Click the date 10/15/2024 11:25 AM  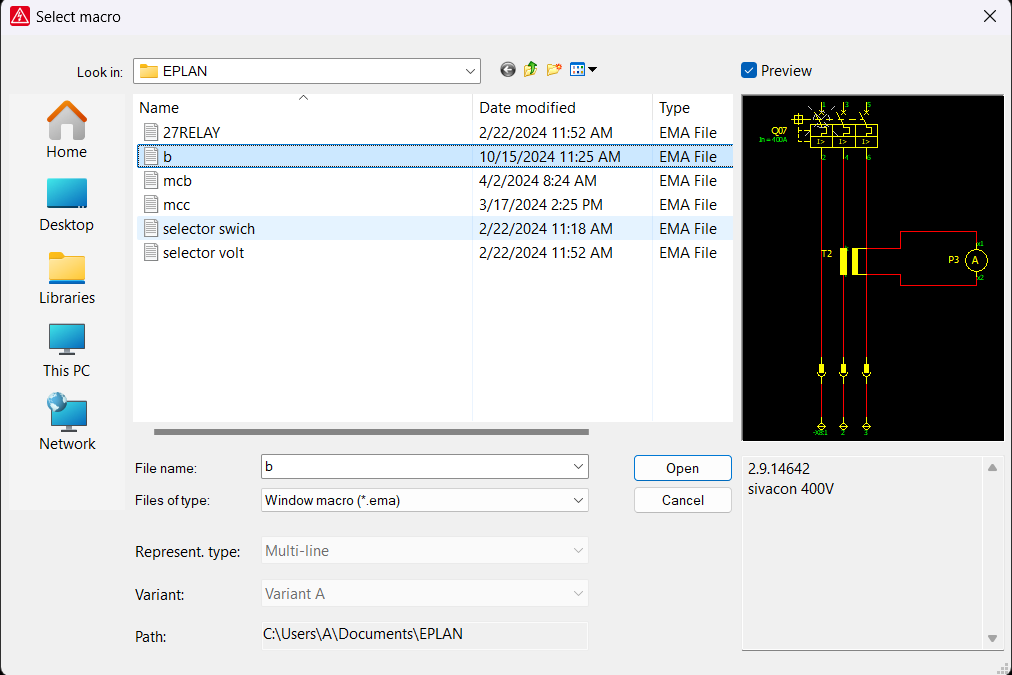click(x=549, y=157)
